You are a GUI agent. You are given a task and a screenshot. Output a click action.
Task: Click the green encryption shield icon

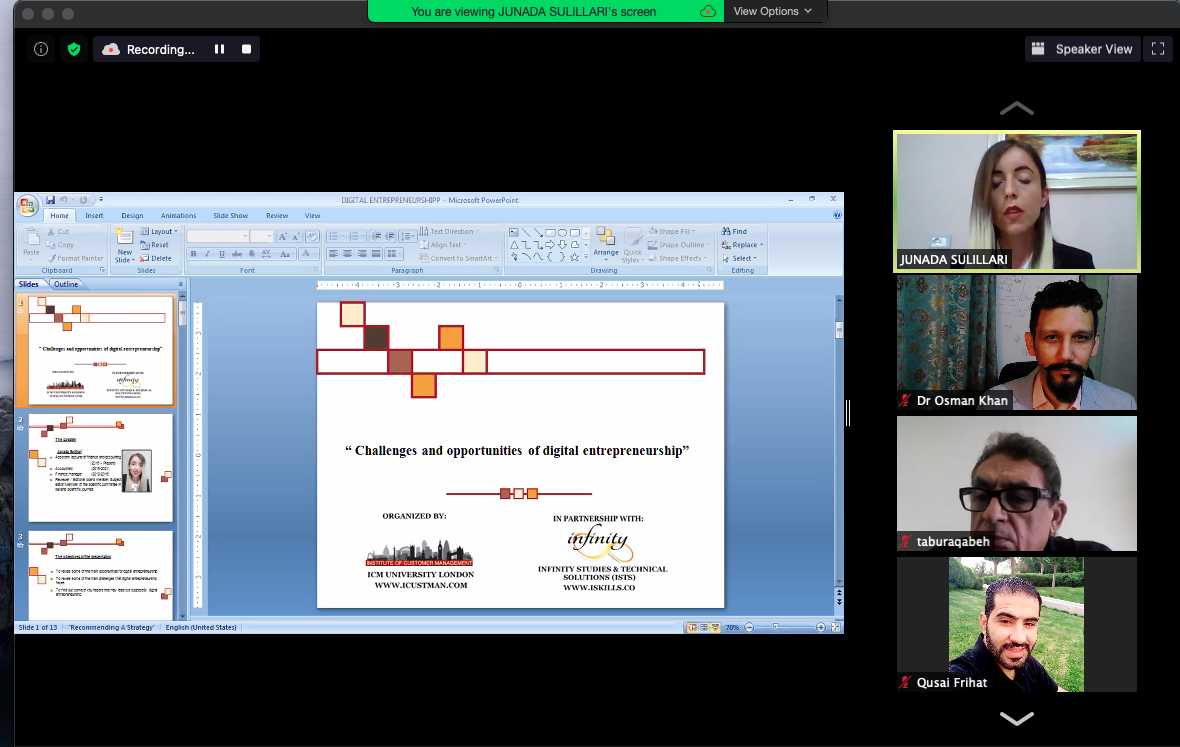pyautogui.click(x=74, y=49)
